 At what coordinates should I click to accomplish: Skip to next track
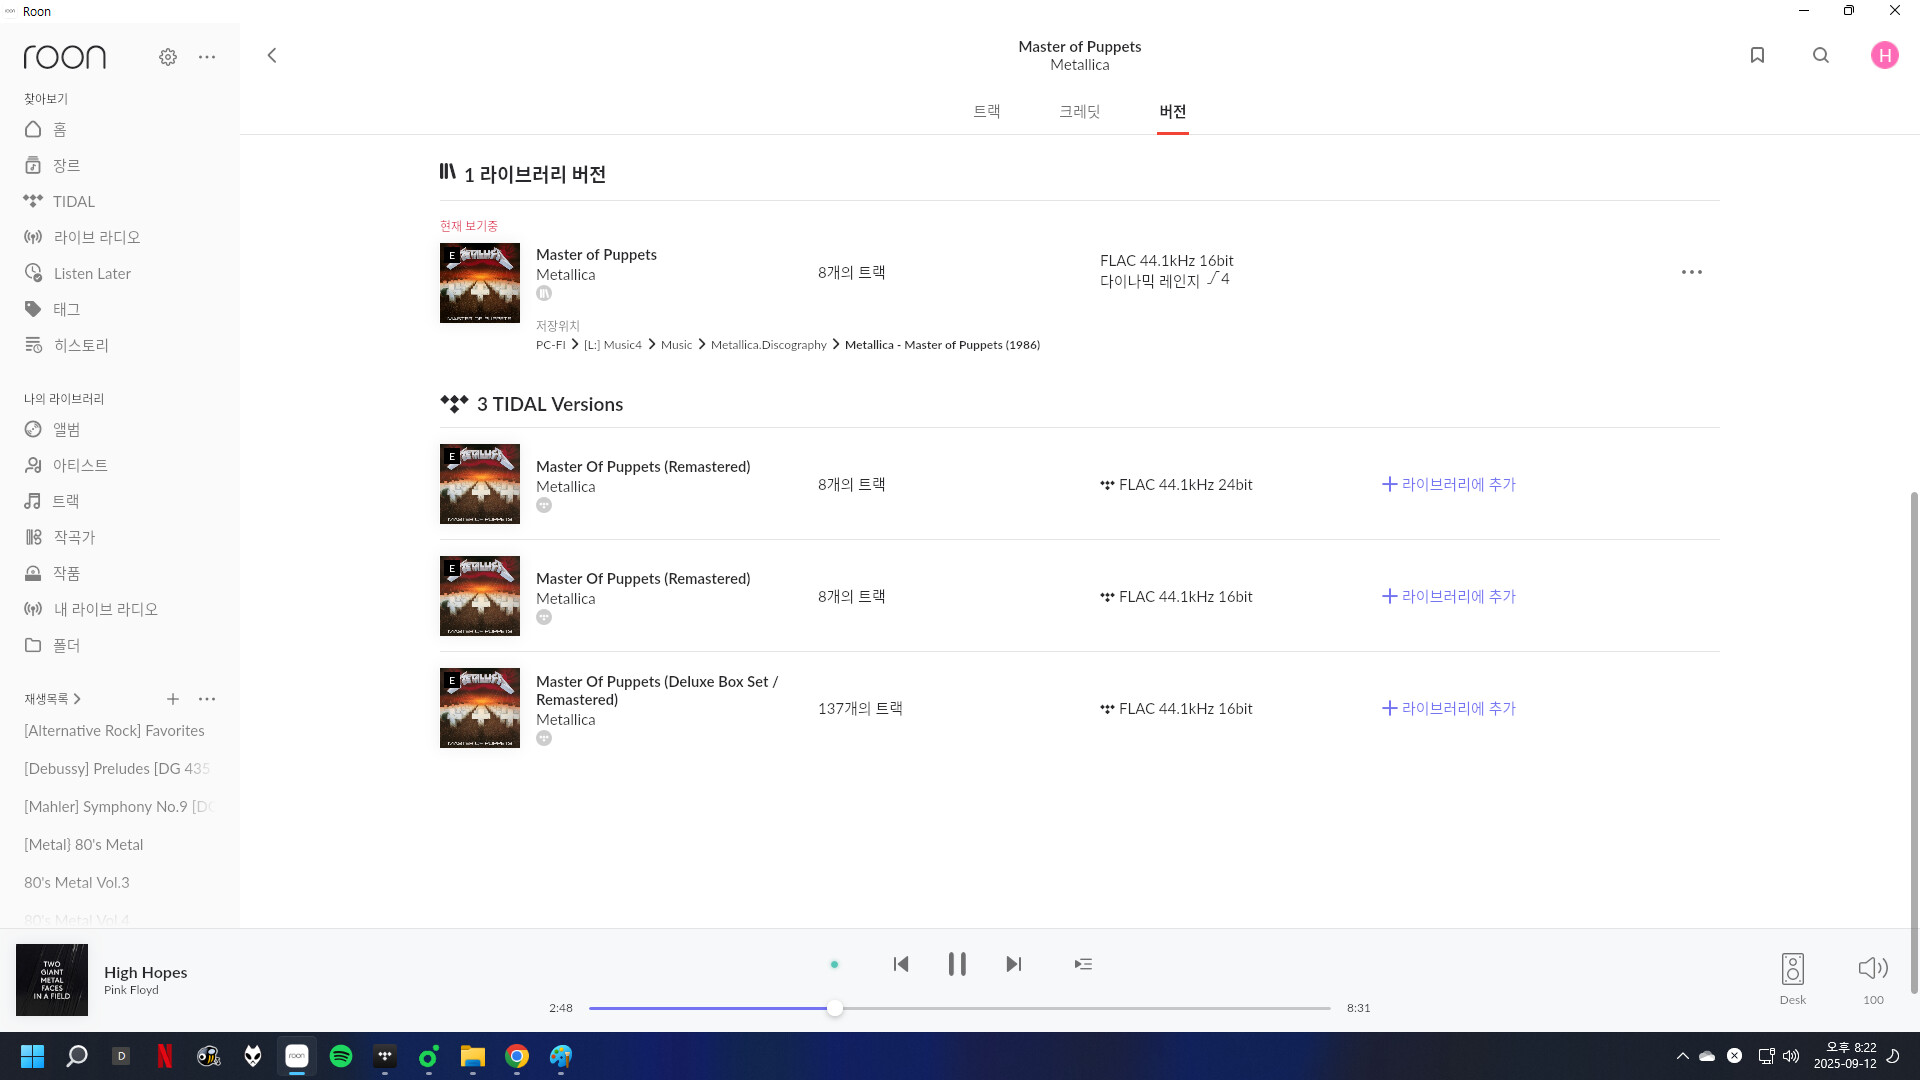click(x=1013, y=964)
